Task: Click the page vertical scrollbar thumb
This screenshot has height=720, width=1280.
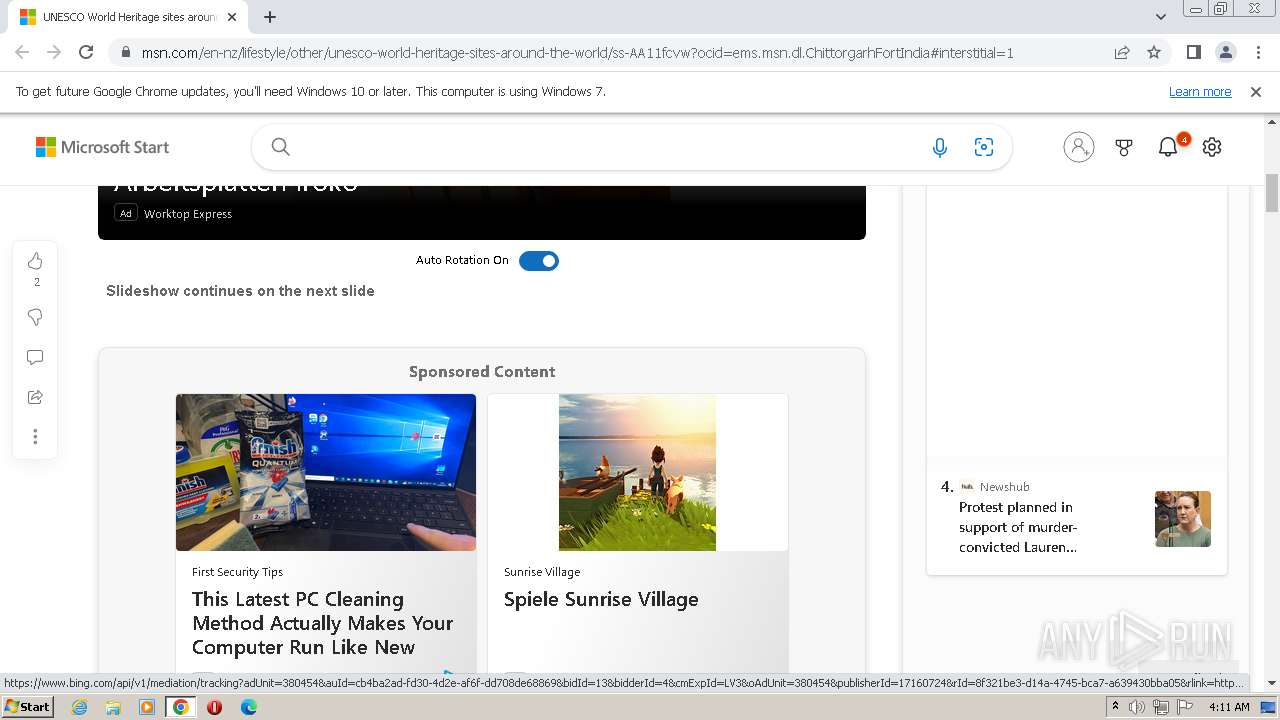Action: pos(1272,193)
